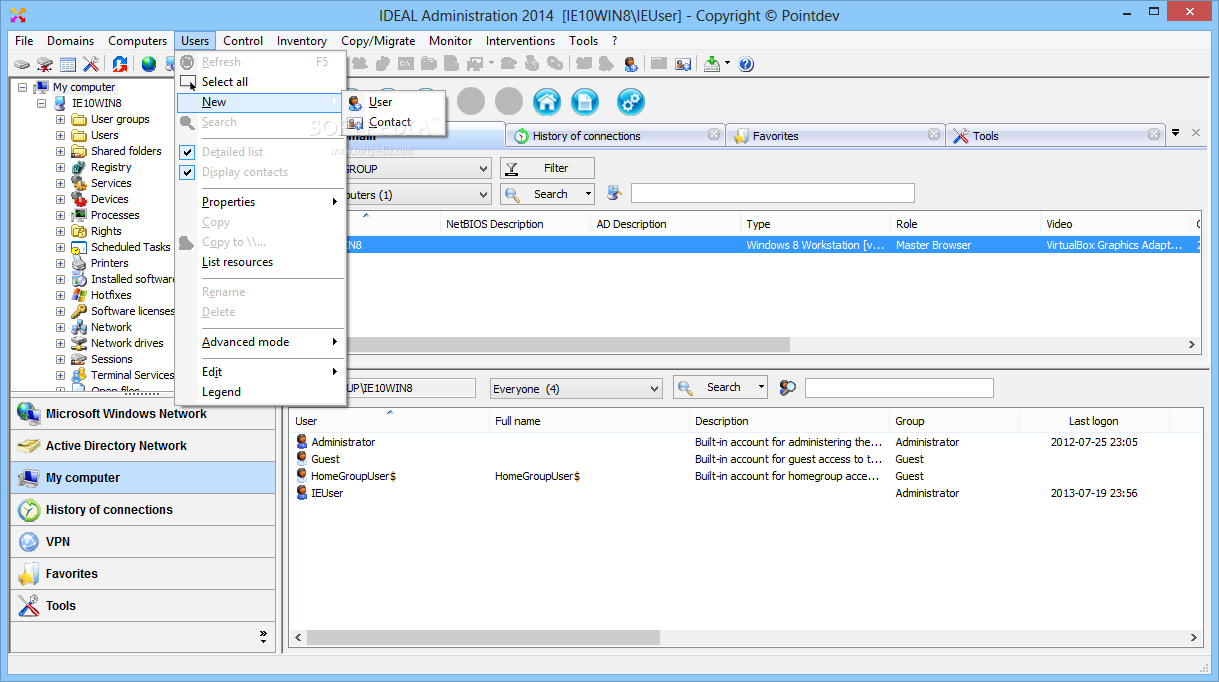Expand the User groups tree node
1219x682 pixels.
60,119
